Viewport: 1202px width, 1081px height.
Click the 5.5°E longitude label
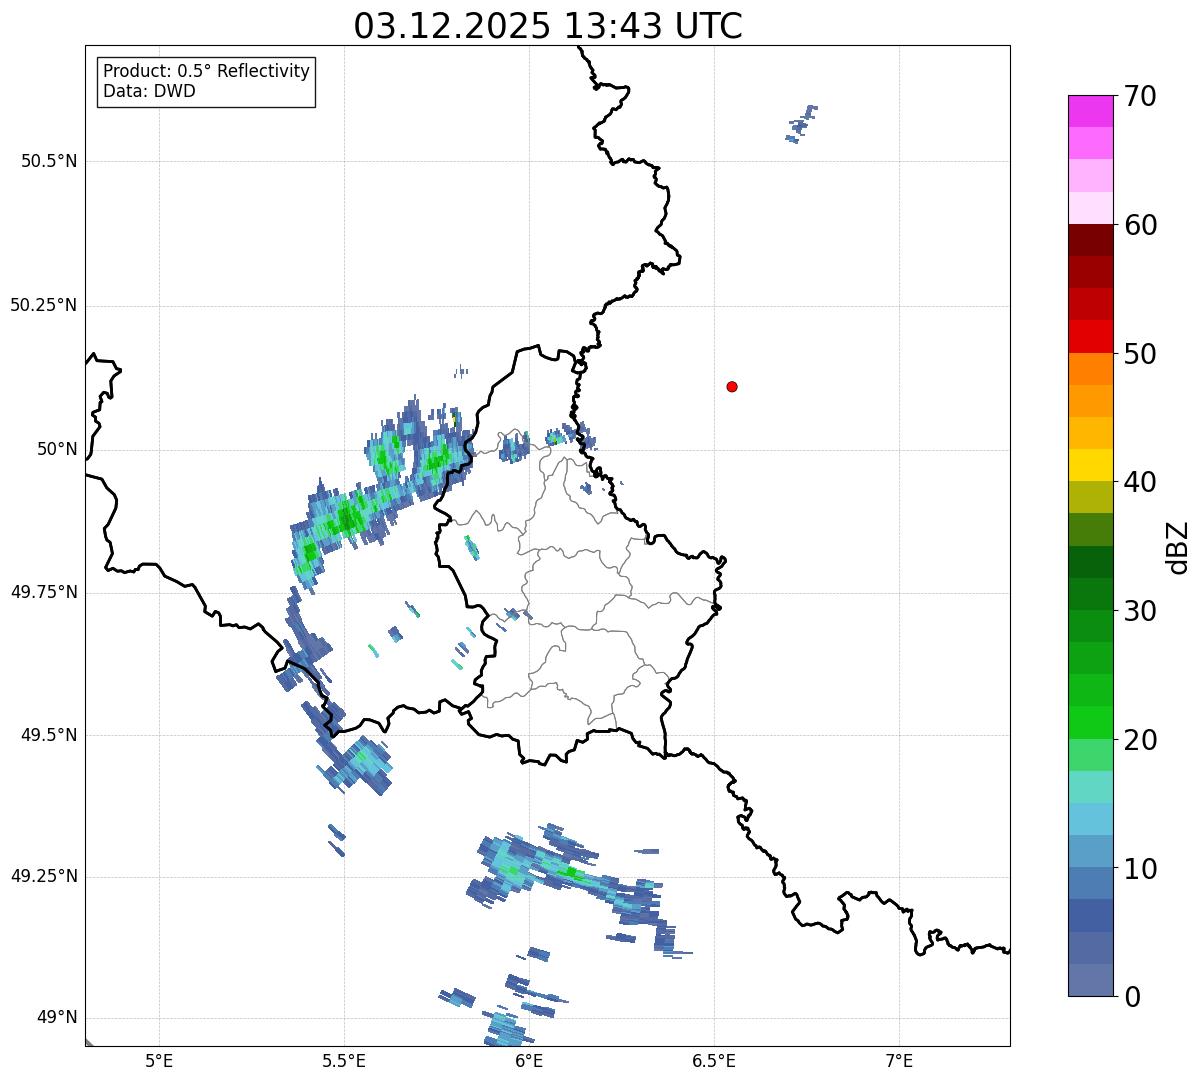pos(344,1061)
